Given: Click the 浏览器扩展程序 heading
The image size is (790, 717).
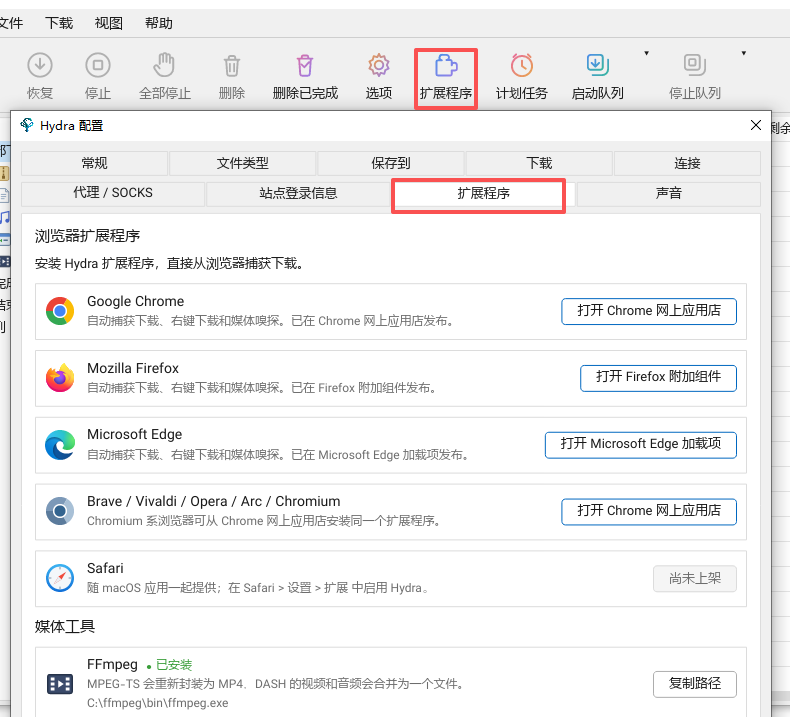Looking at the screenshot, I should pyautogui.click(x=88, y=236).
